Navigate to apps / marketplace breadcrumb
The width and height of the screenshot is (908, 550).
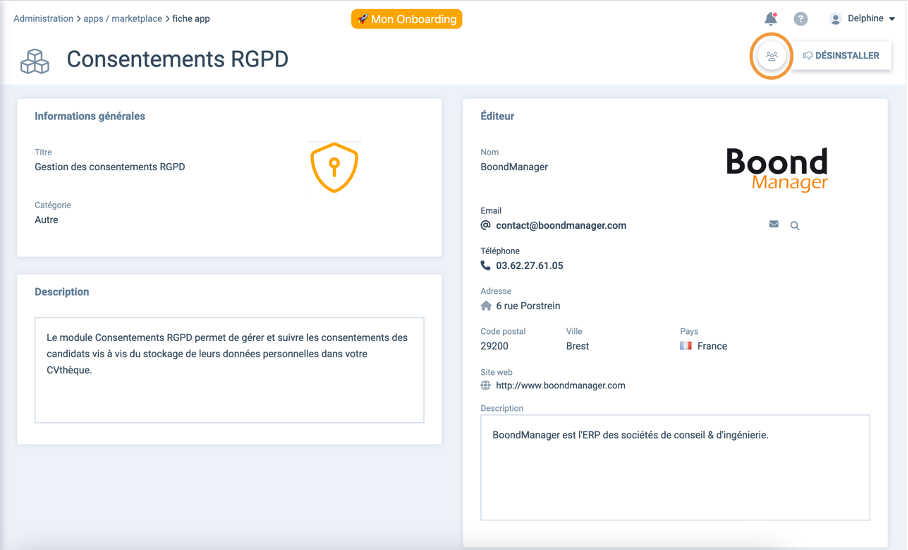click(x=123, y=19)
